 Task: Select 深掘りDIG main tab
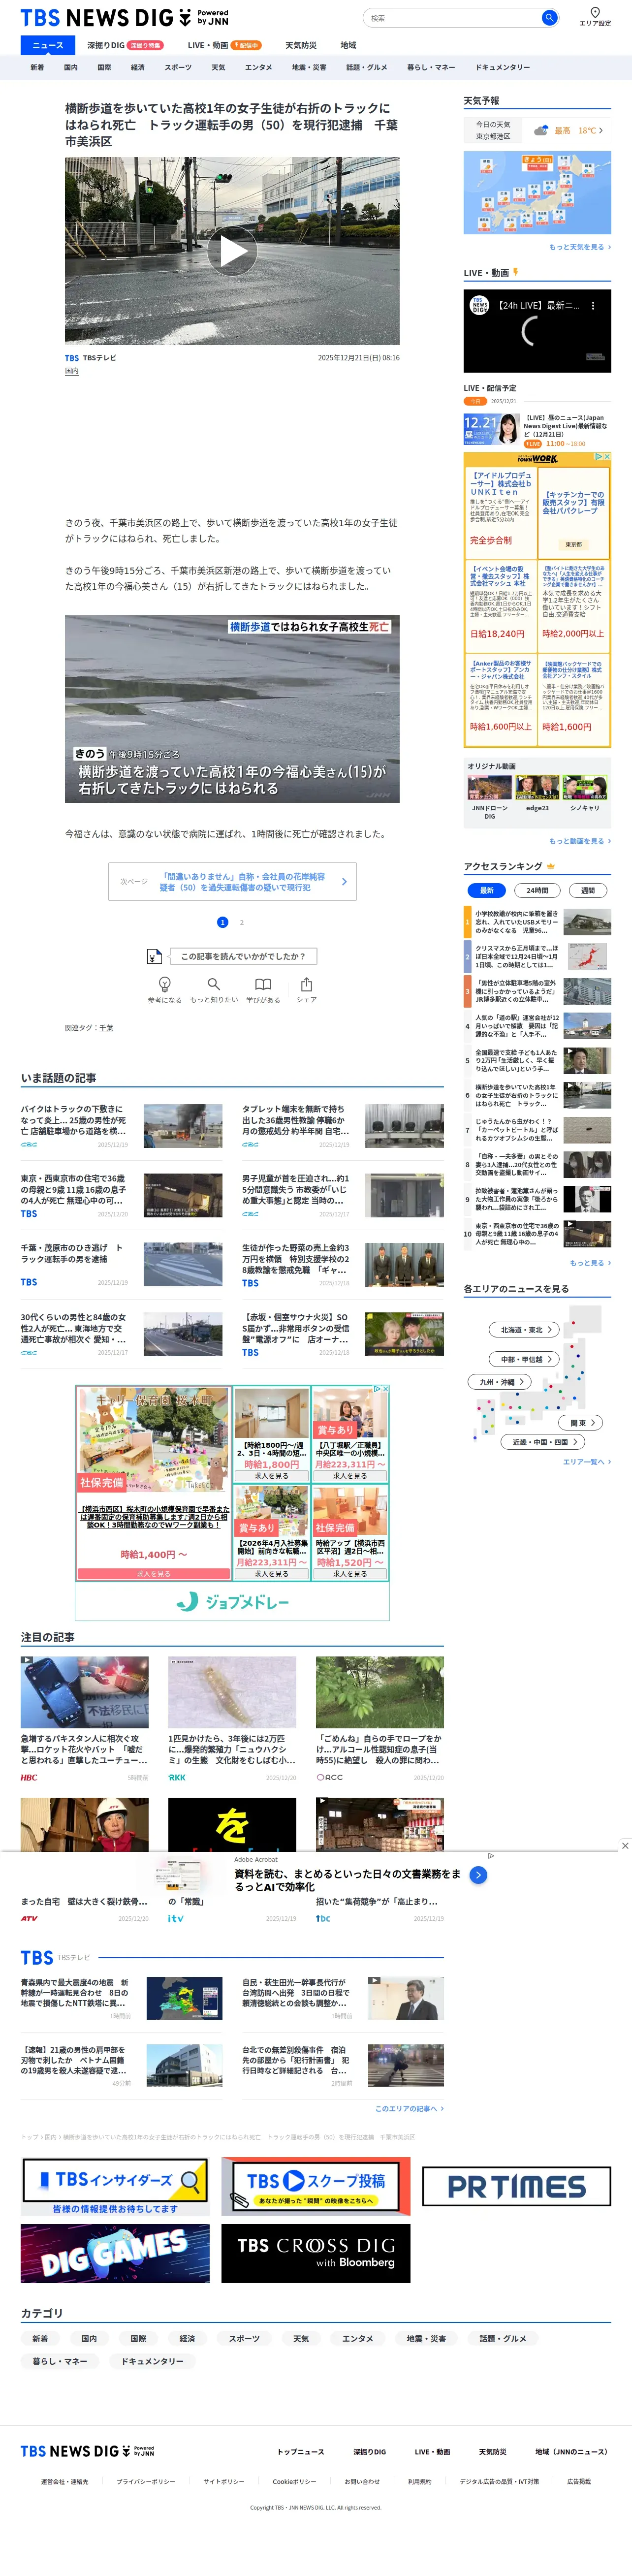[x=125, y=45]
